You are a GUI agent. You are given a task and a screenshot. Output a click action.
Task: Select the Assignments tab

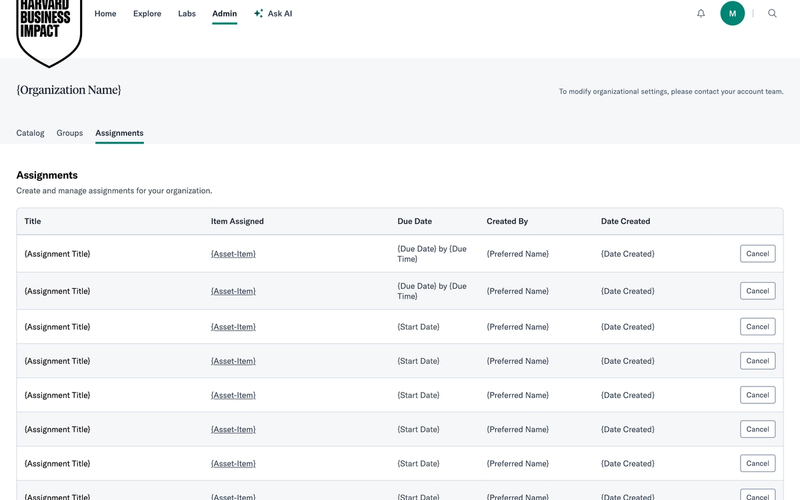pyautogui.click(x=119, y=133)
